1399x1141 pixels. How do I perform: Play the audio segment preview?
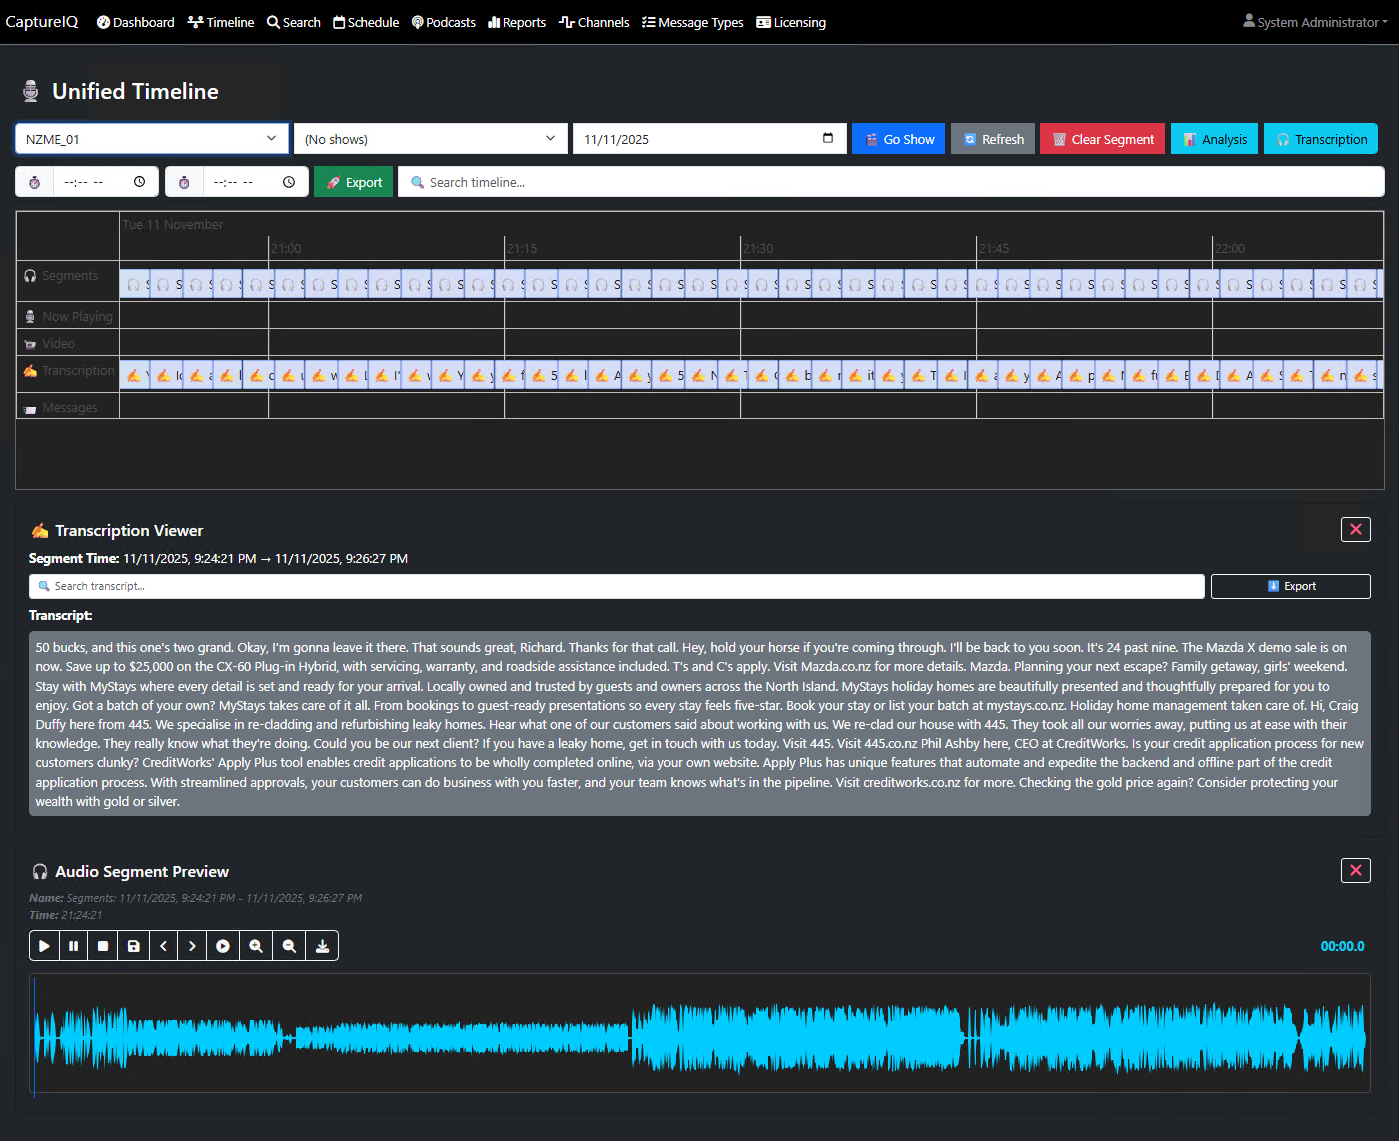coord(44,946)
